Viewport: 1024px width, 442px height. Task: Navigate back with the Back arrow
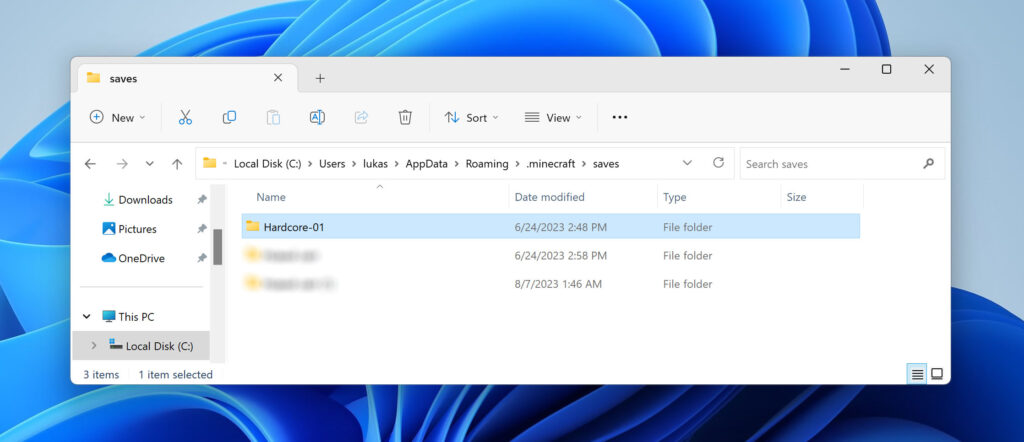(90, 164)
